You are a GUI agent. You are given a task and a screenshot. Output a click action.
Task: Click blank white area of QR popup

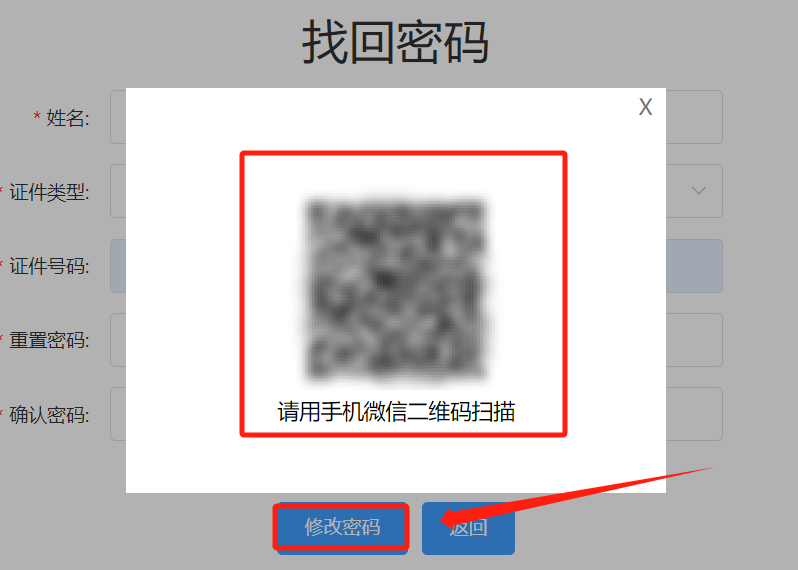tap(183, 305)
